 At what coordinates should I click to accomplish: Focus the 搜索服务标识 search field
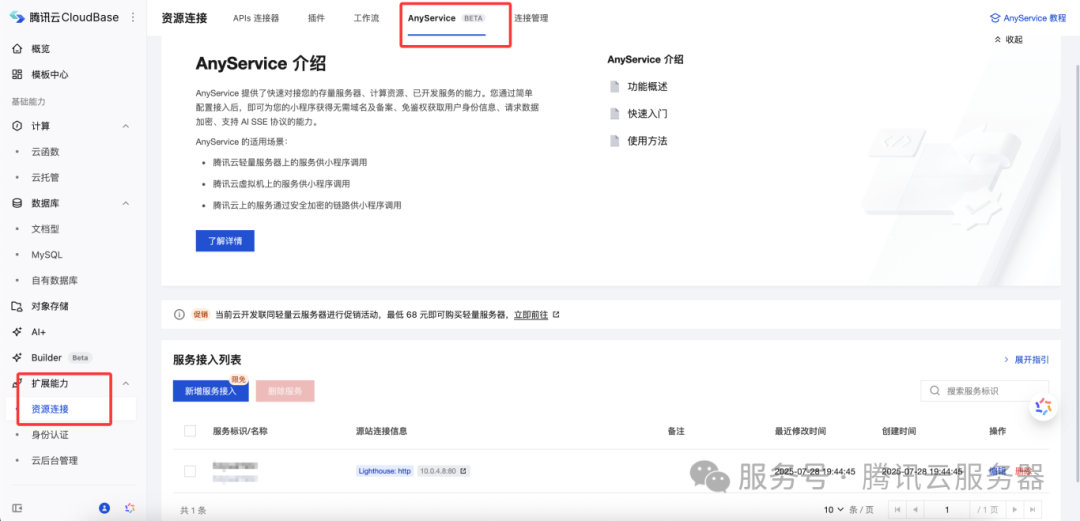coord(985,391)
